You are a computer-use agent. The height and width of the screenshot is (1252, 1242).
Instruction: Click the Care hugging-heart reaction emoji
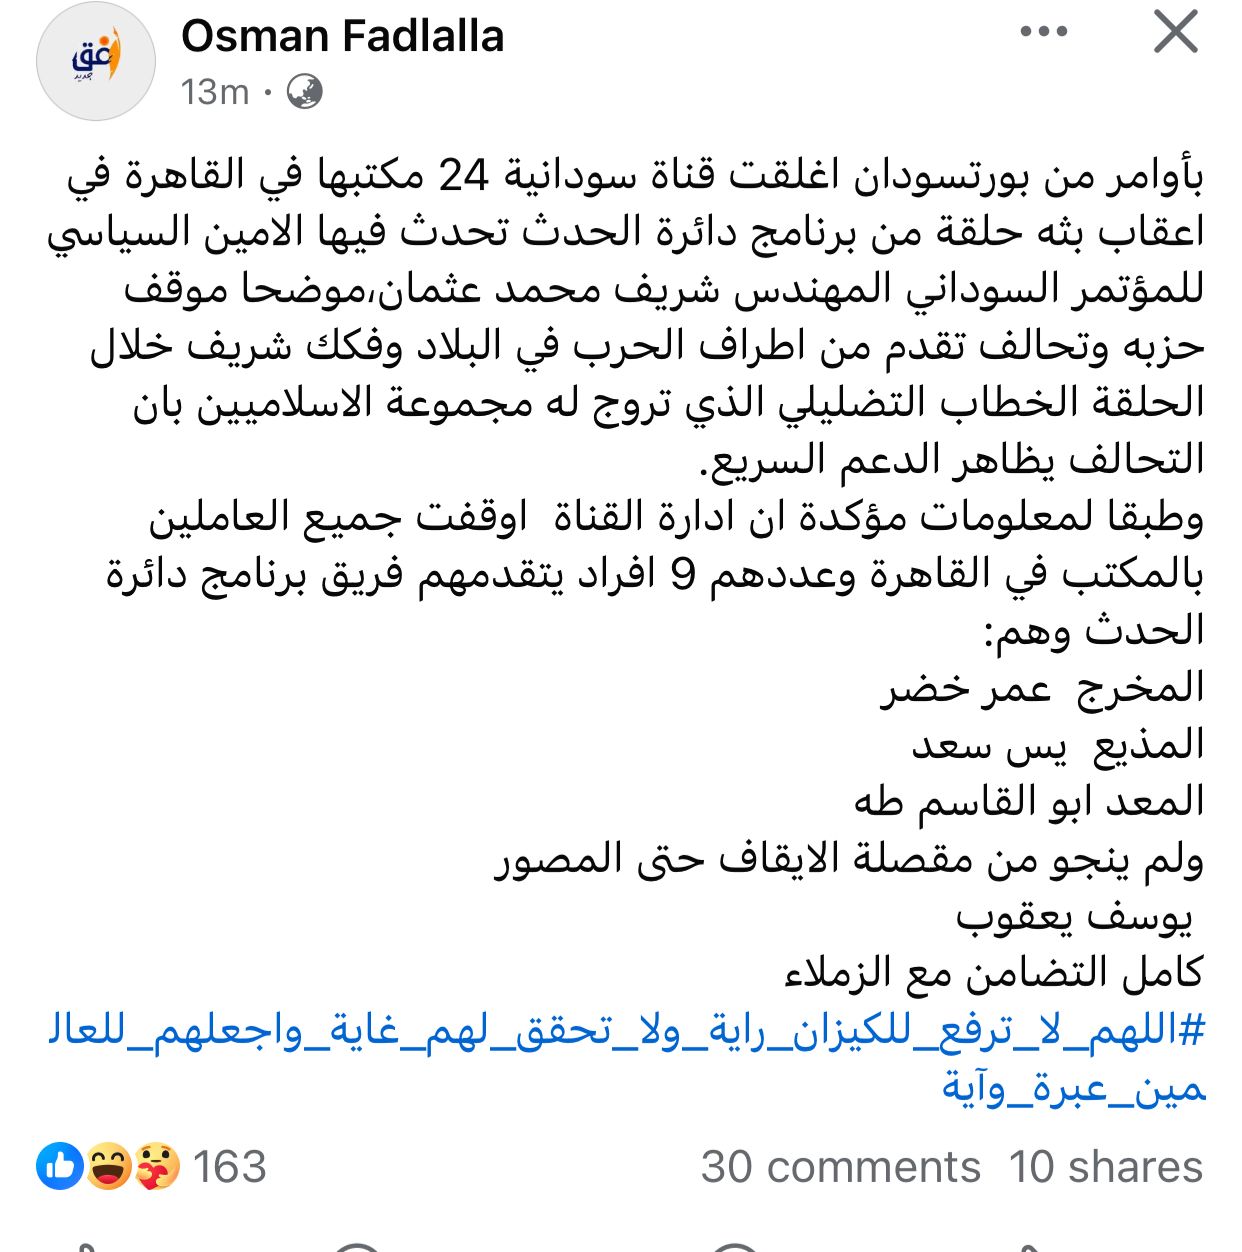[156, 1167]
